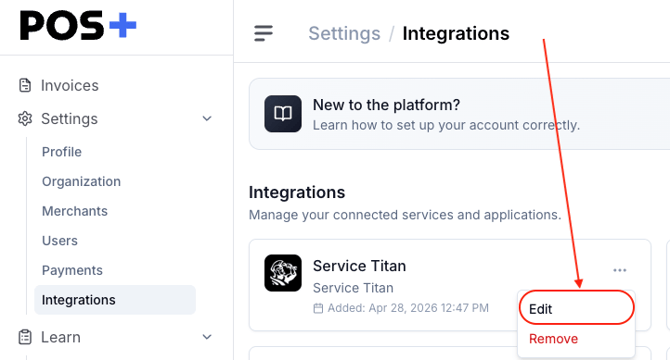The height and width of the screenshot is (360, 670).
Task: Choose Edit from the context menu
Action: point(576,309)
